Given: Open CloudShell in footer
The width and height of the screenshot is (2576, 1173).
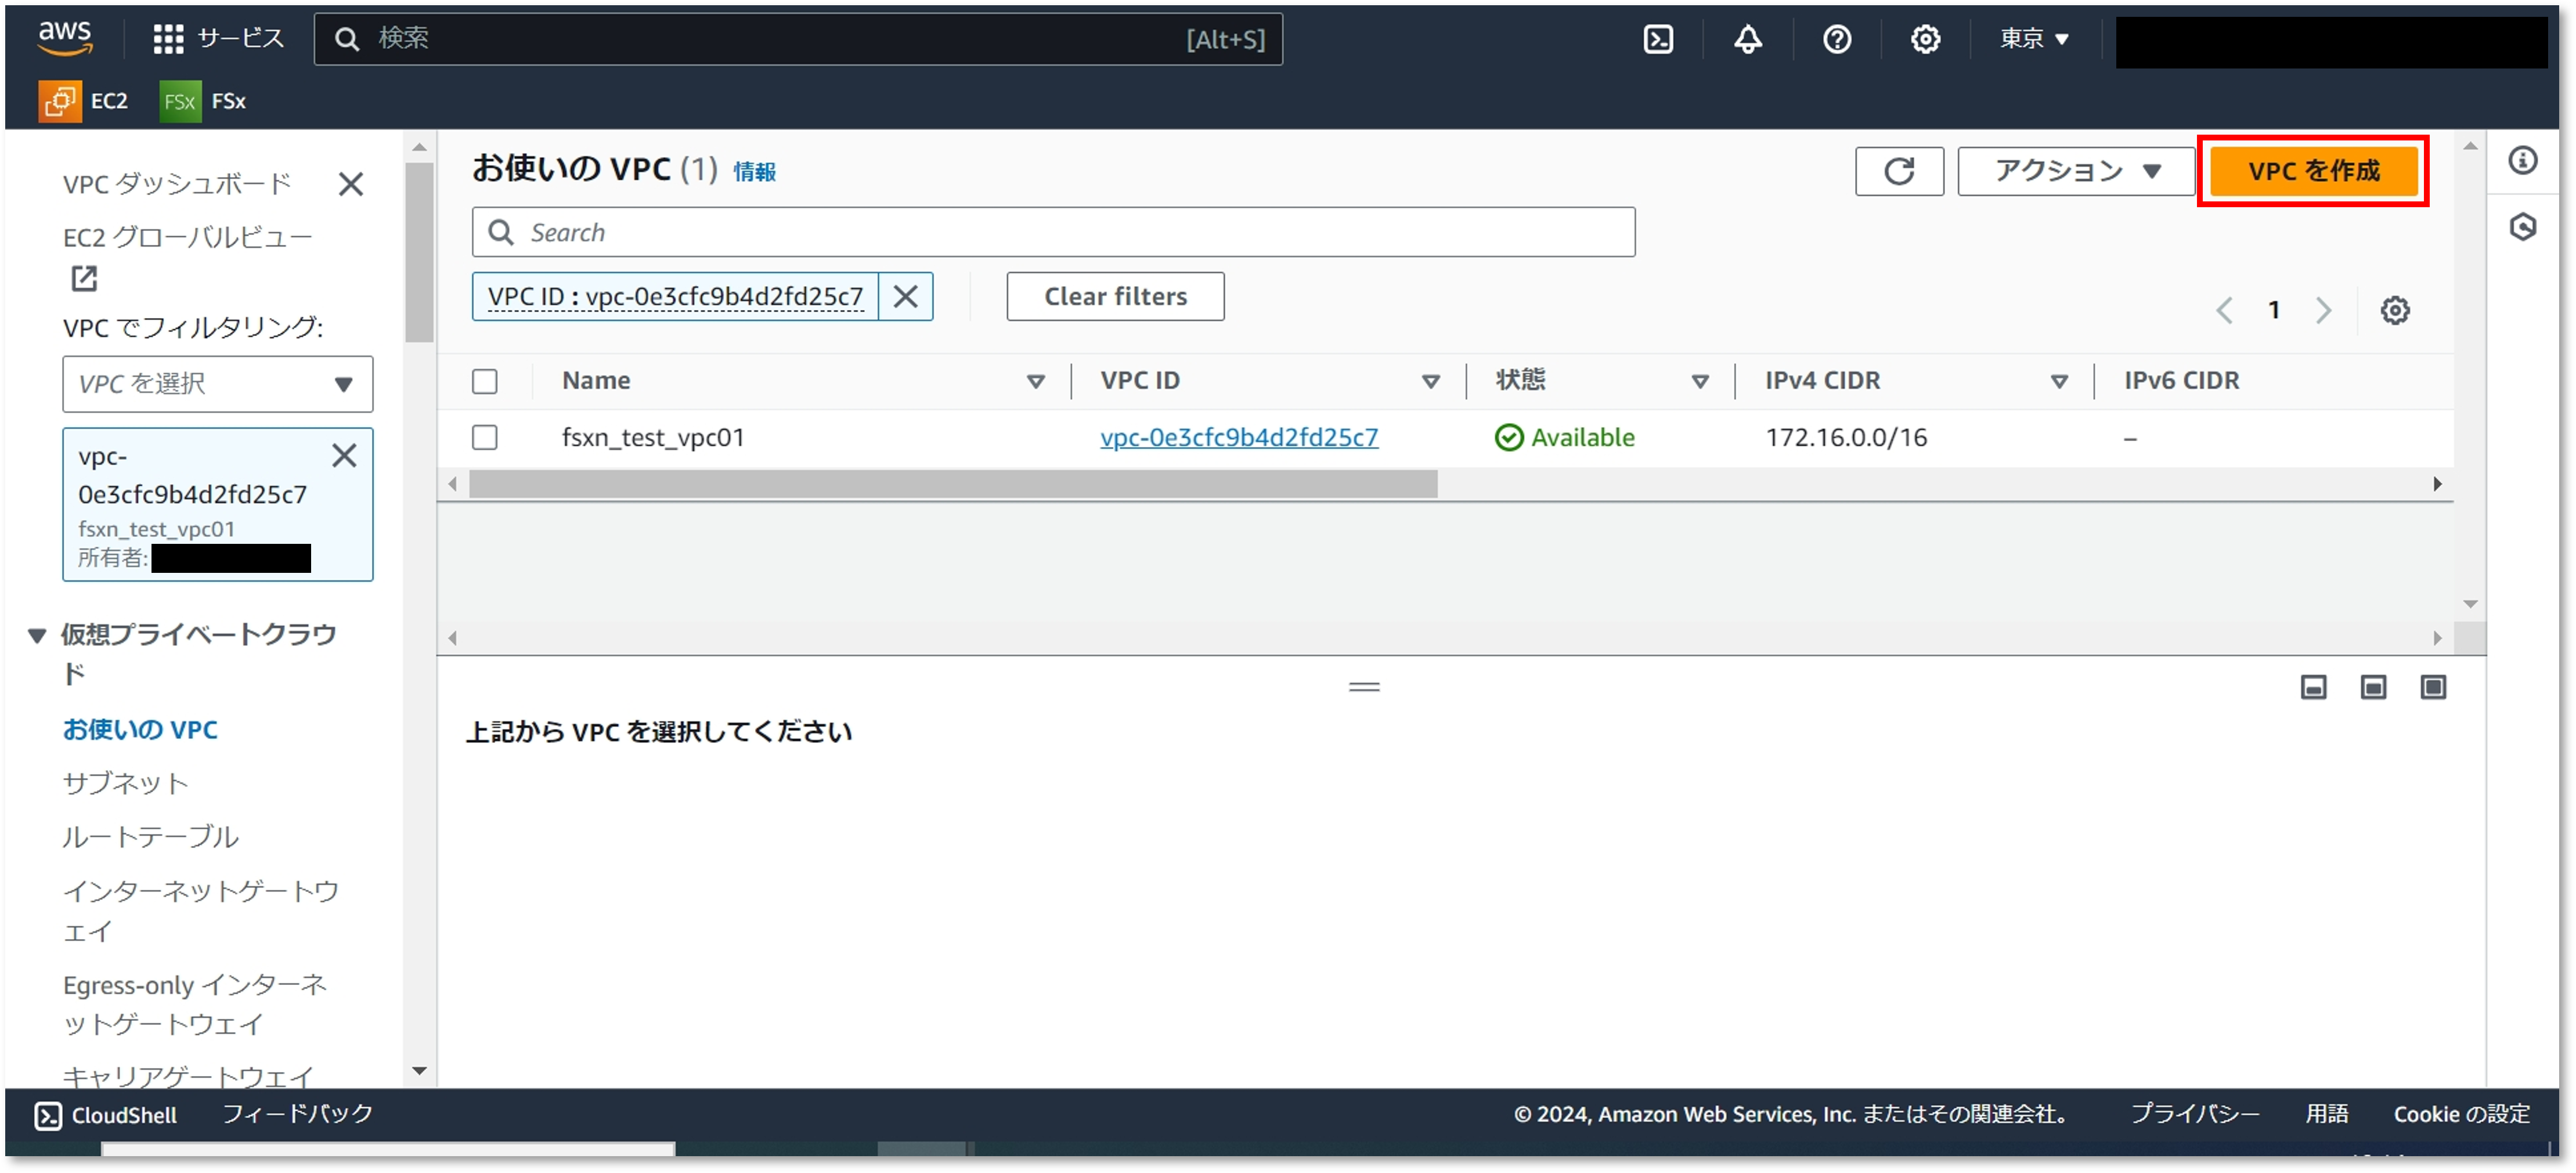Looking at the screenshot, I should pyautogui.click(x=106, y=1115).
